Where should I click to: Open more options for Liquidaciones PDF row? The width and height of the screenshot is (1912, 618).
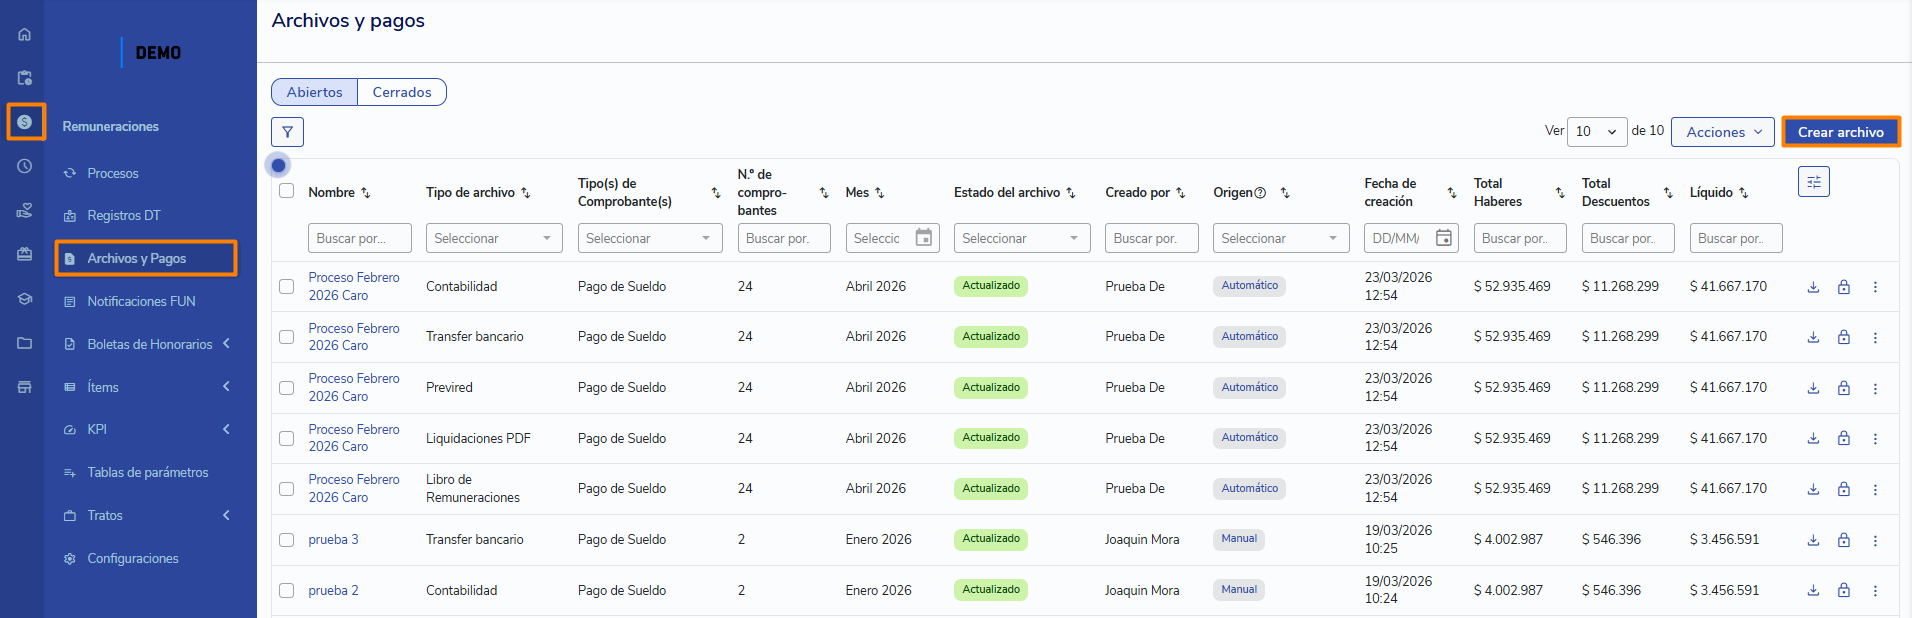point(1875,439)
